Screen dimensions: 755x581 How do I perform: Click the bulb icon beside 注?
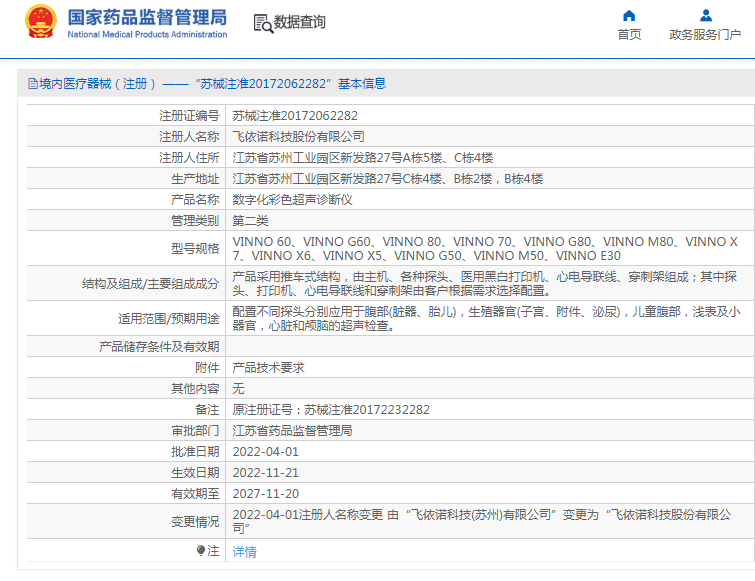point(201,550)
